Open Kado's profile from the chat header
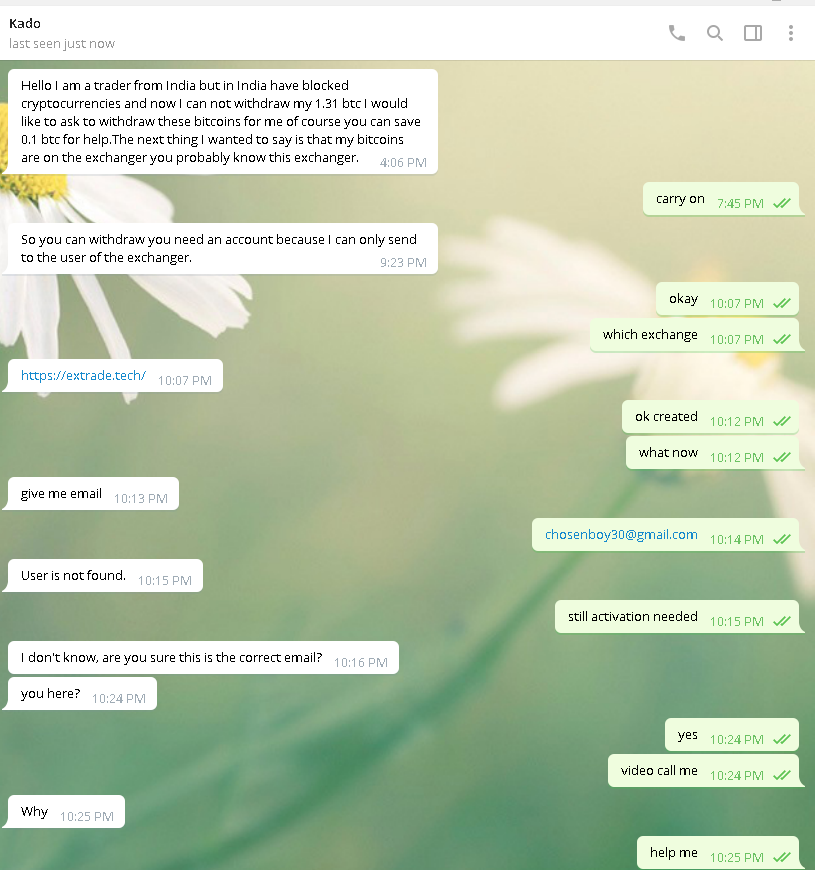The image size is (824, 870). pyautogui.click(x=25, y=23)
